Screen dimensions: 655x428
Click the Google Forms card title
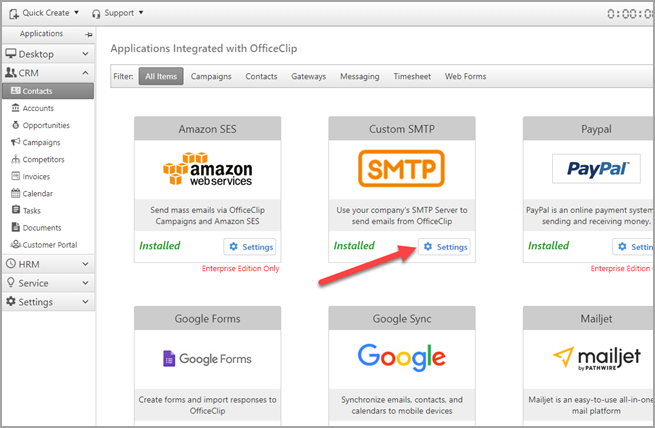tap(208, 319)
